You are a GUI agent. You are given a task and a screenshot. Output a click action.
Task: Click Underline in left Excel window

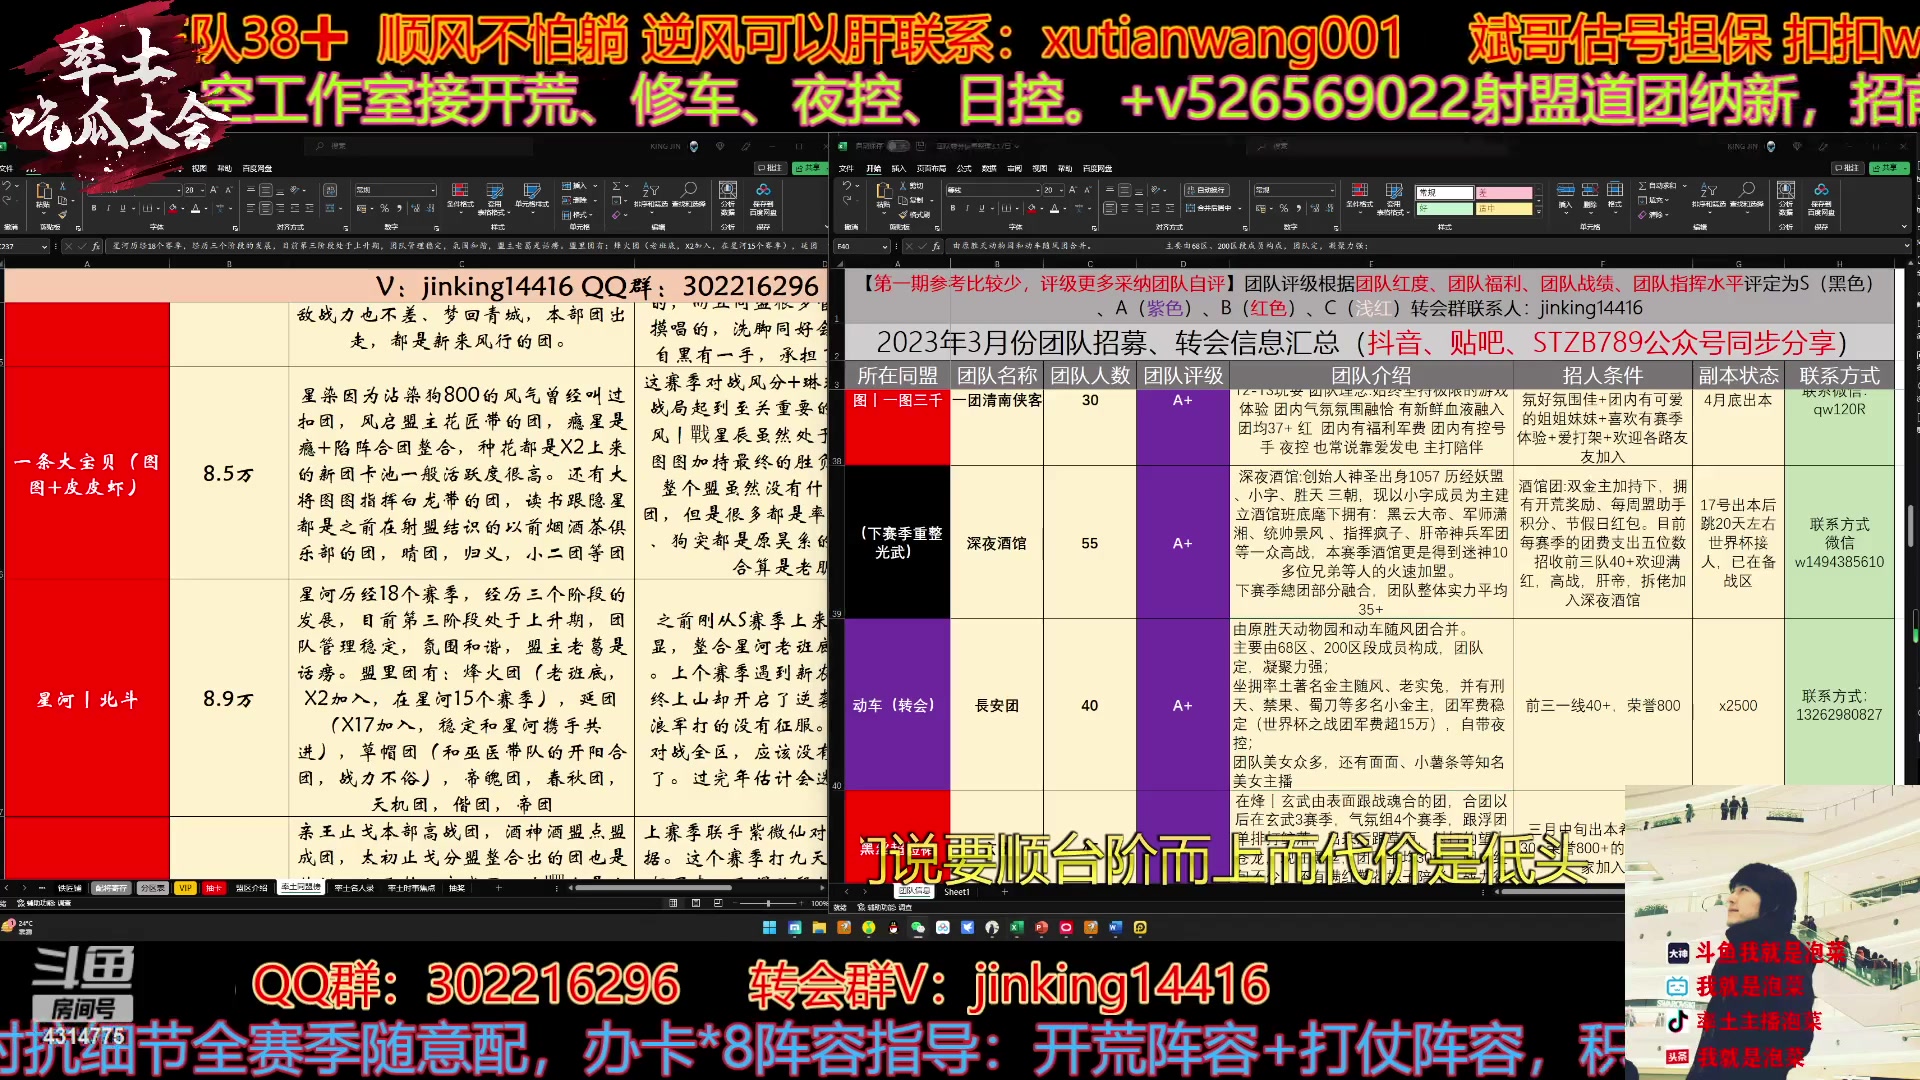coord(123,208)
